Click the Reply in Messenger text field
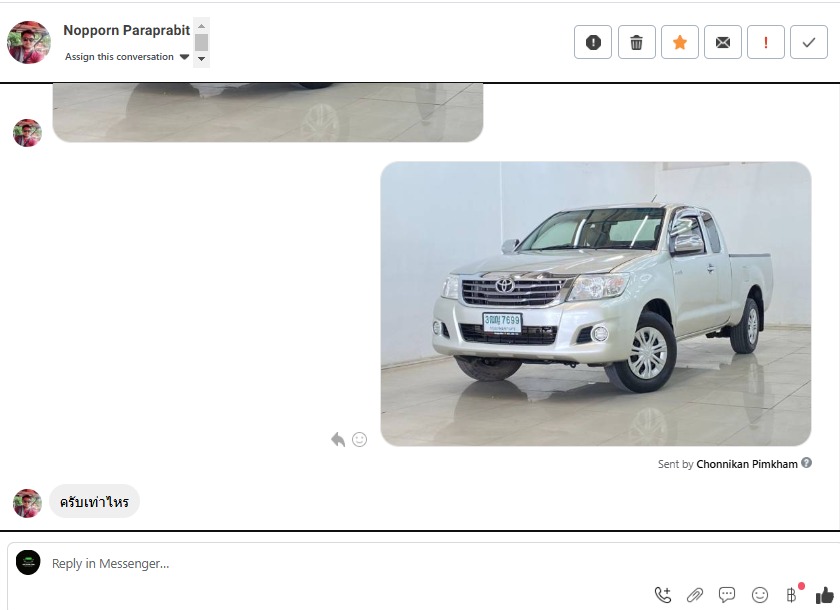The image size is (840, 610). (340, 563)
